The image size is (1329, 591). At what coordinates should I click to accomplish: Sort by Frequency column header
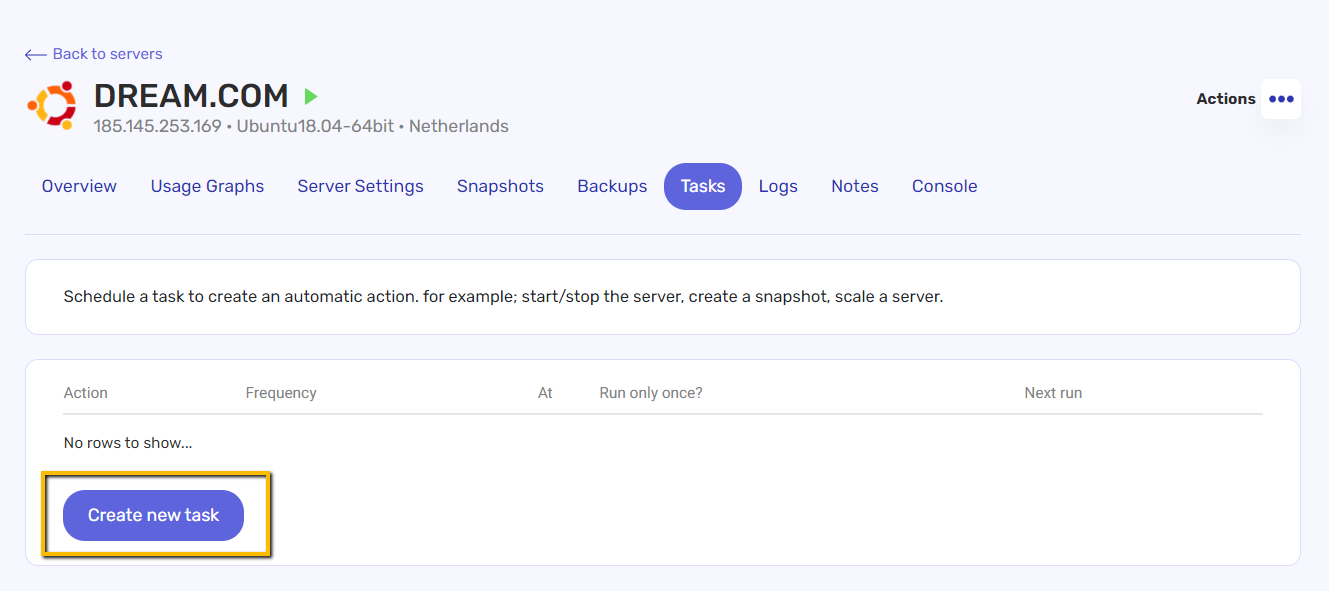[281, 393]
